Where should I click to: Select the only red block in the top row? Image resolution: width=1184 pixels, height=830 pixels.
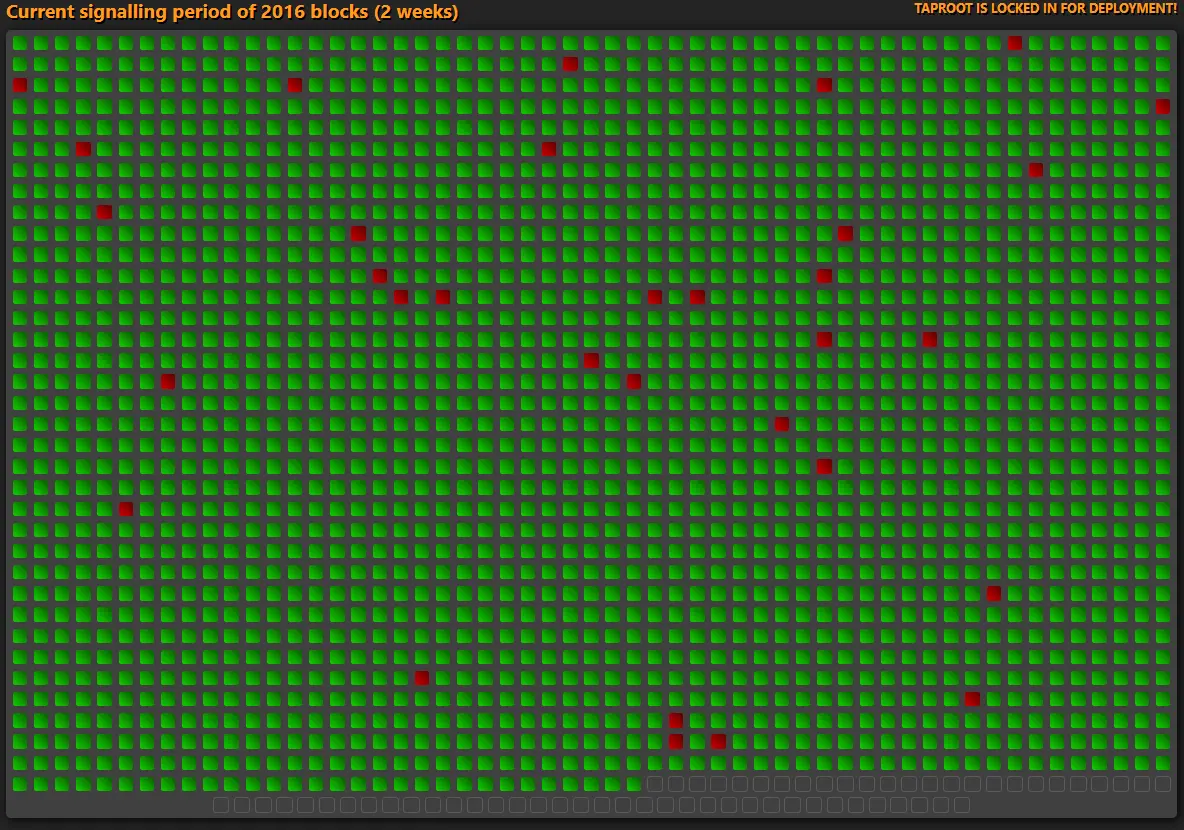point(1015,43)
